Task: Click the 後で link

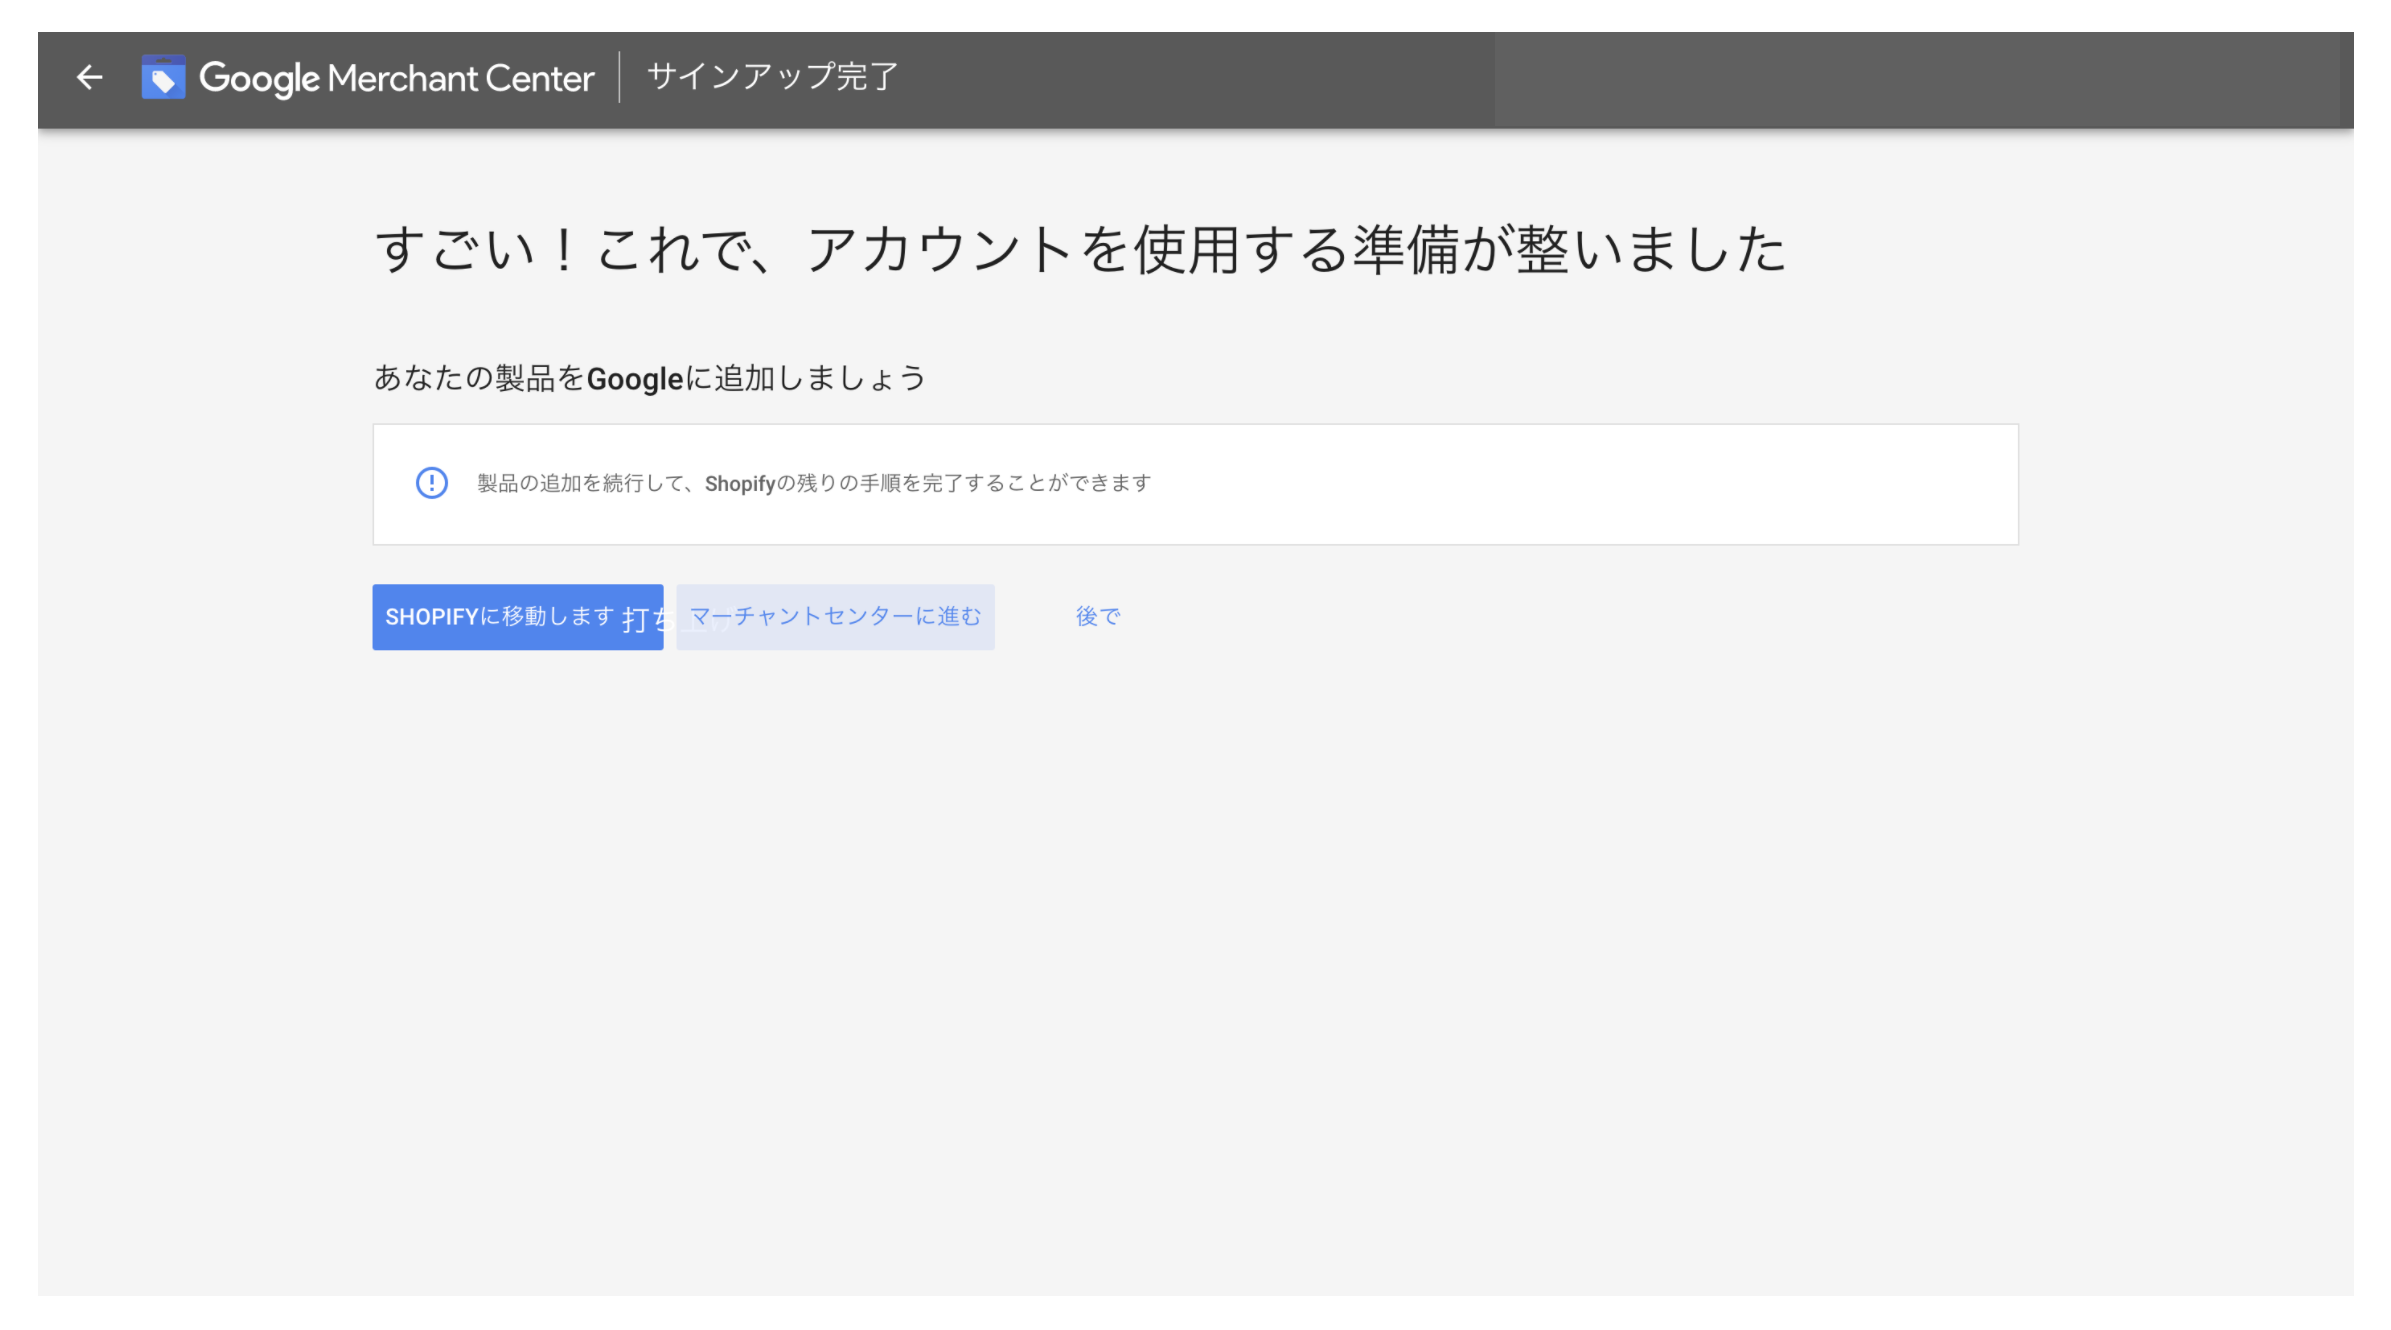Action: coord(1097,617)
